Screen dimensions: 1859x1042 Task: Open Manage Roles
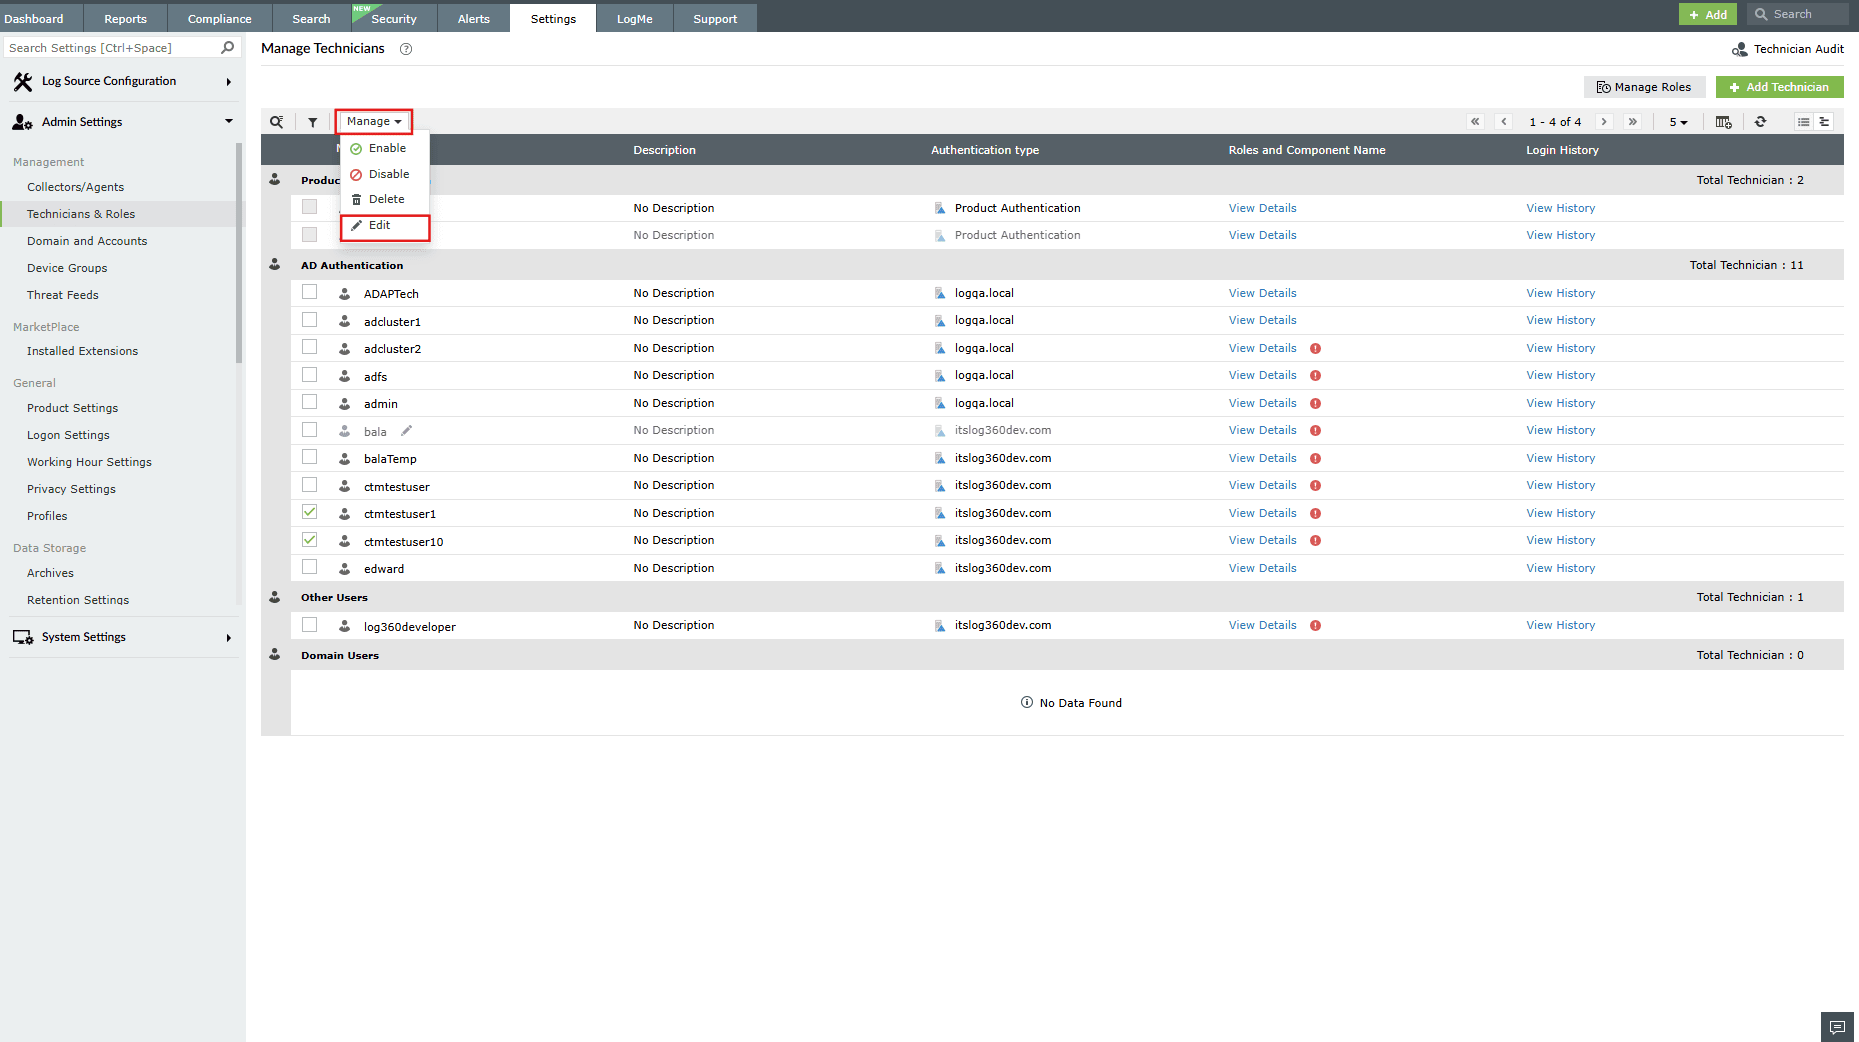click(1644, 87)
